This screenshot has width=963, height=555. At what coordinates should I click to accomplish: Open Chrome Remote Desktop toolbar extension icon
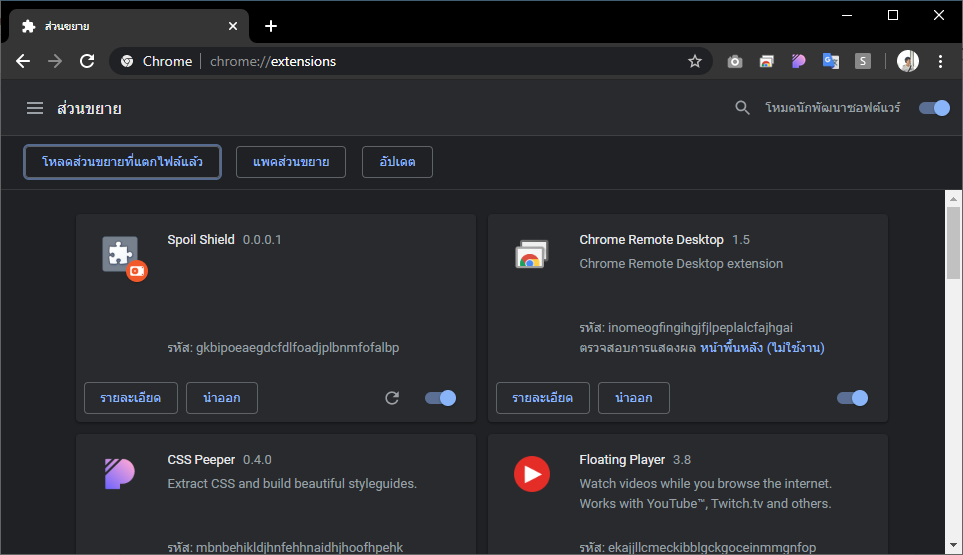(766, 61)
